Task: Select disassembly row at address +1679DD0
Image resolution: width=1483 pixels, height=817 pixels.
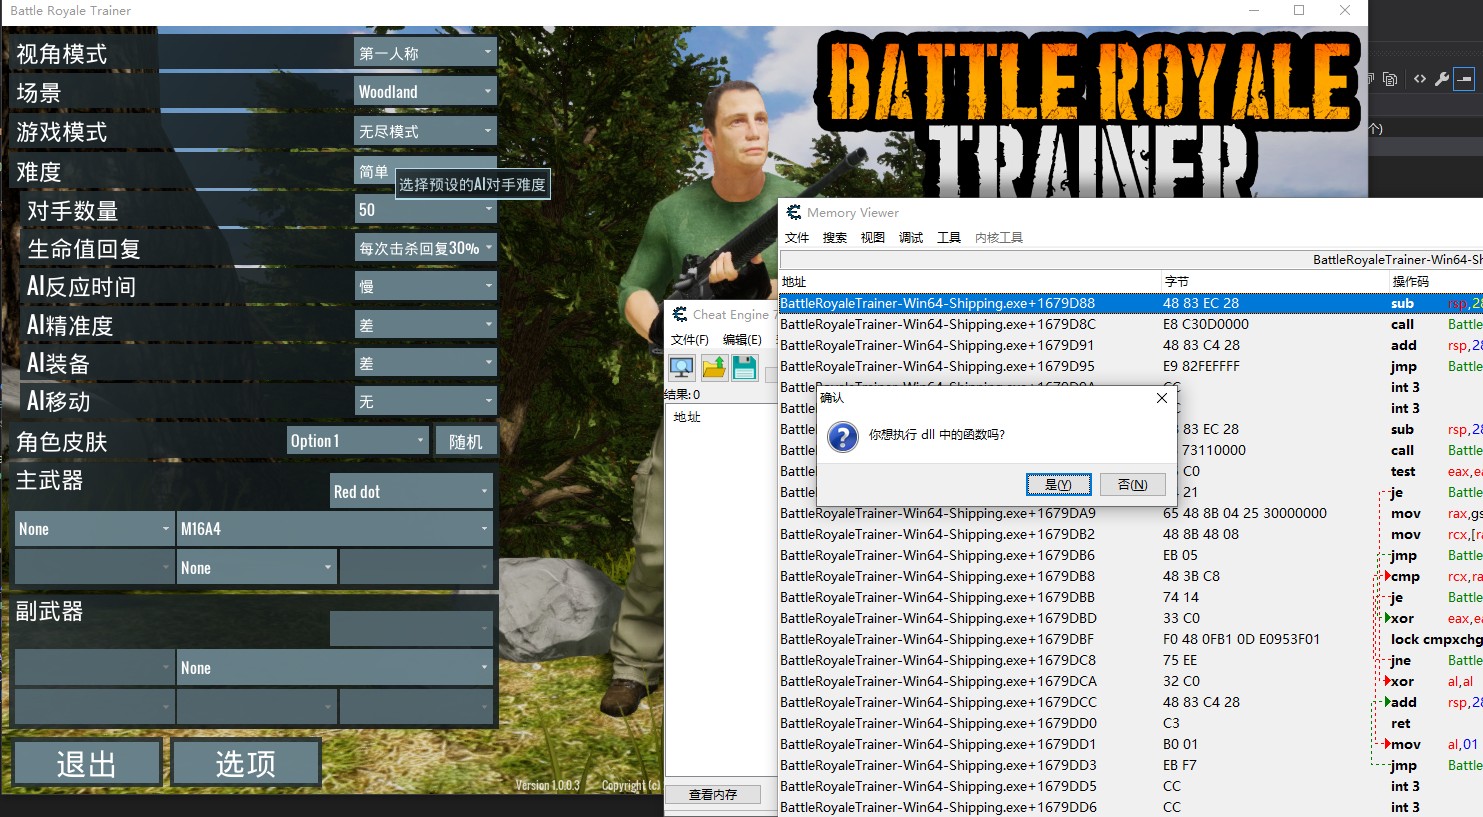Action: pyautogui.click(x=1131, y=723)
